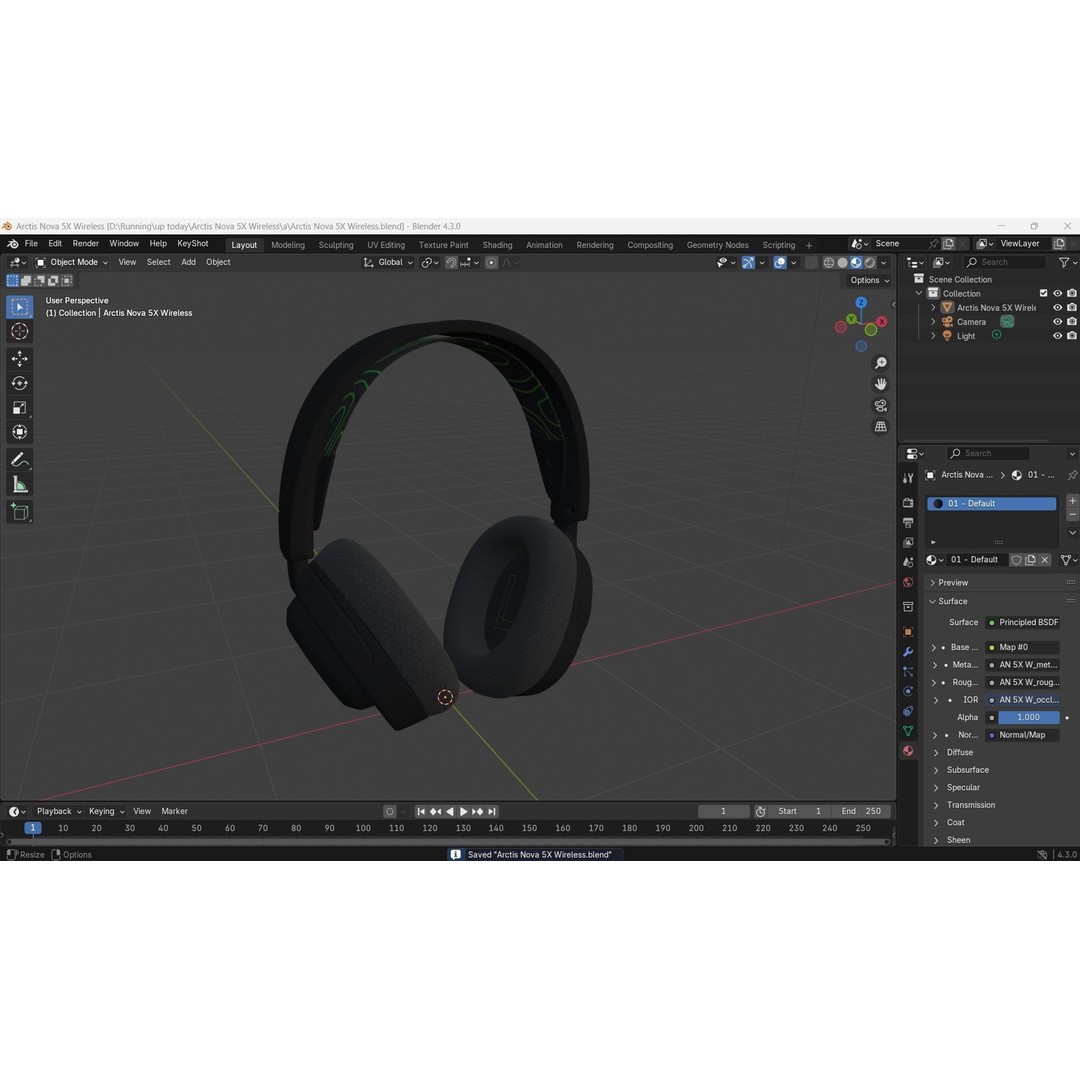This screenshot has width=1080, height=1080.
Task: Toggle the Collection eye visibility
Action: 1057,293
